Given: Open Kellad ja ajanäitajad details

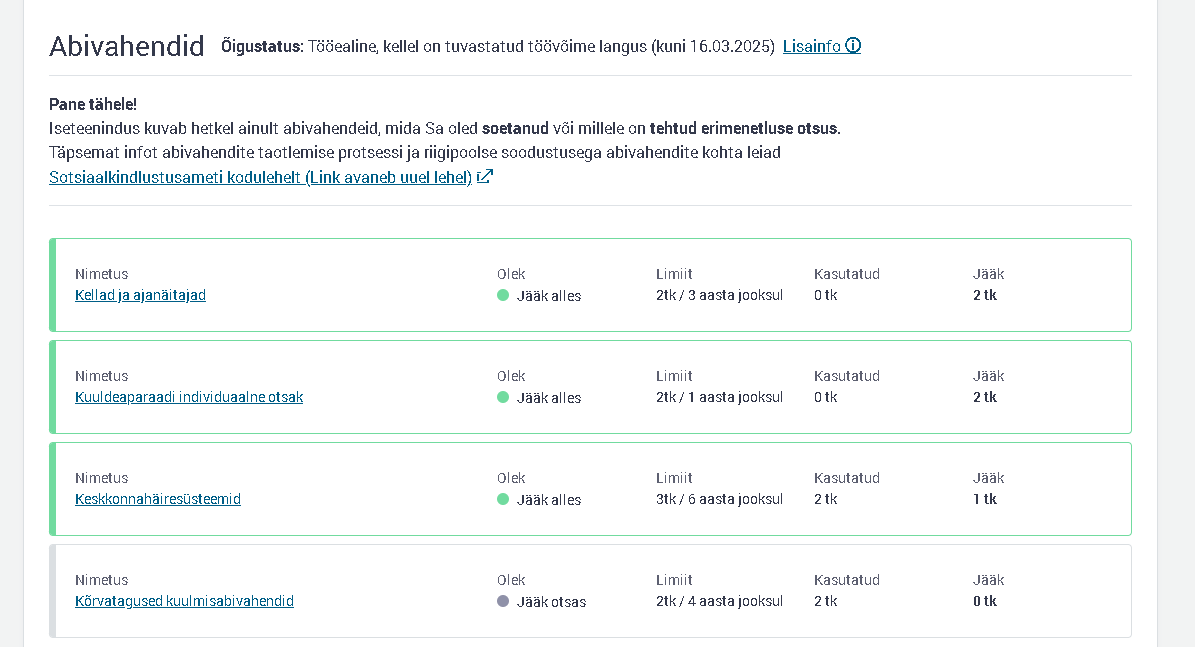Looking at the screenshot, I should (x=140, y=295).
